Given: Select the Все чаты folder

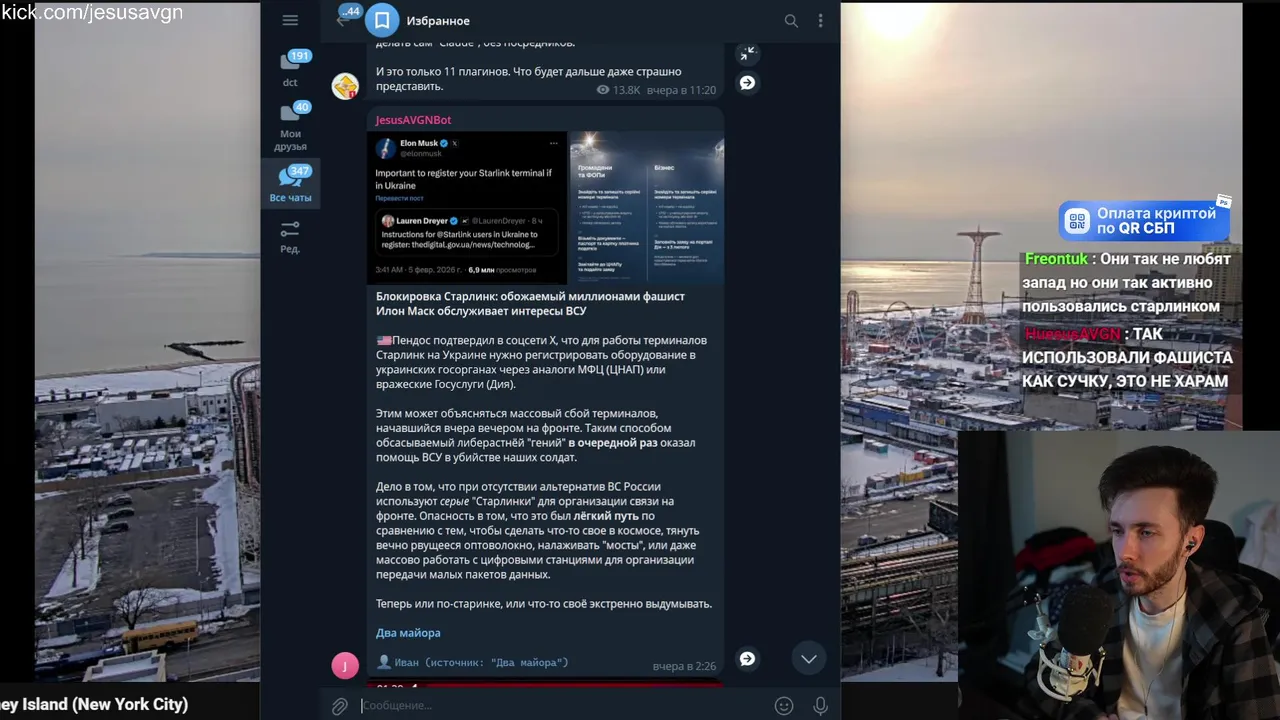Looking at the screenshot, I should (290, 184).
